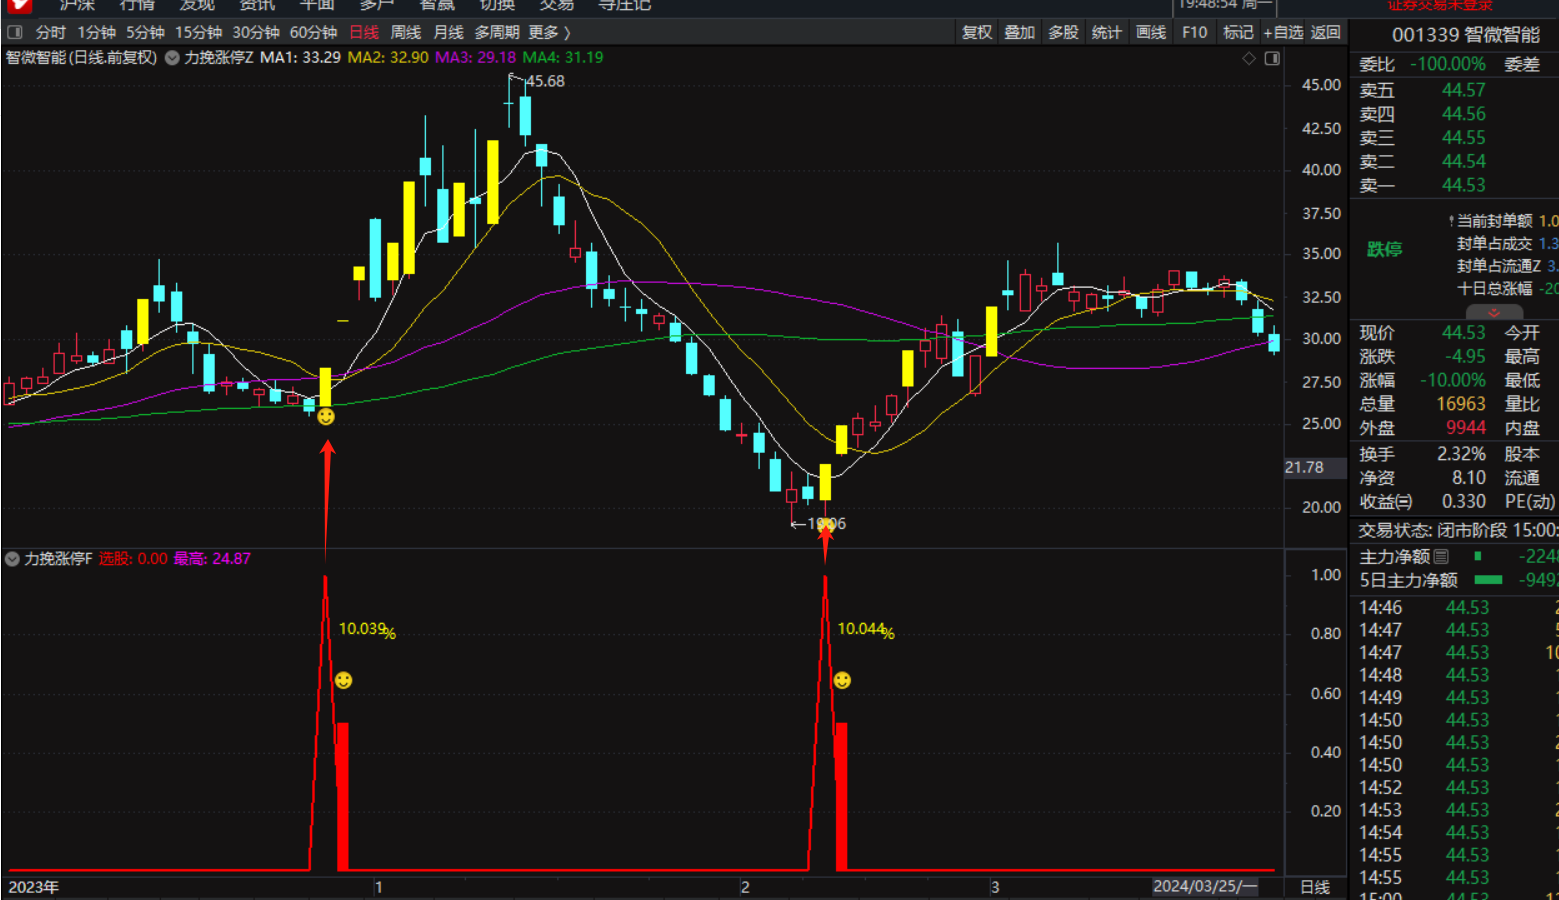Click the 返回 back button

tap(1325, 32)
